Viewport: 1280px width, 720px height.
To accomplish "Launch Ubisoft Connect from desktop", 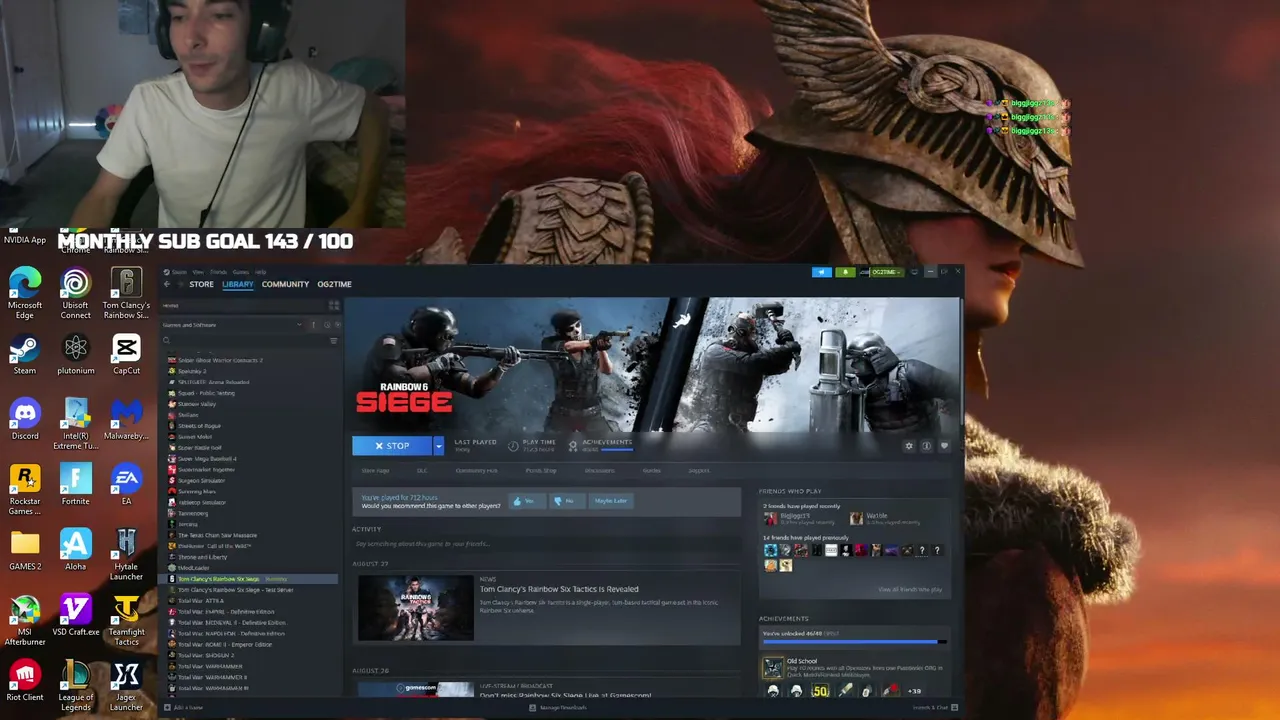I will pyautogui.click(x=75, y=292).
